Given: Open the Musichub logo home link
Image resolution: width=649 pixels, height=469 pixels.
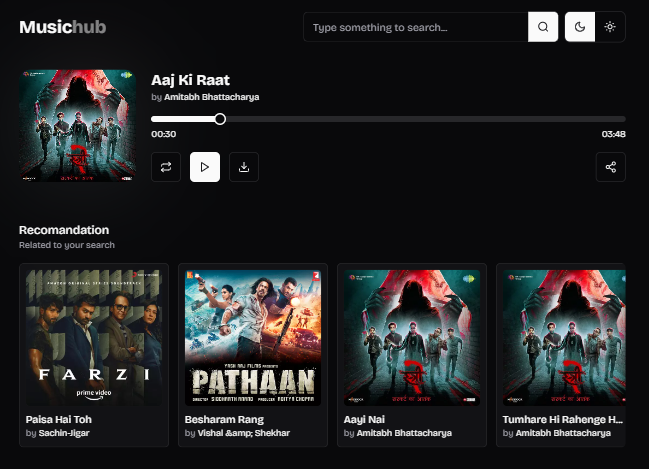Looking at the screenshot, I should pos(62,27).
